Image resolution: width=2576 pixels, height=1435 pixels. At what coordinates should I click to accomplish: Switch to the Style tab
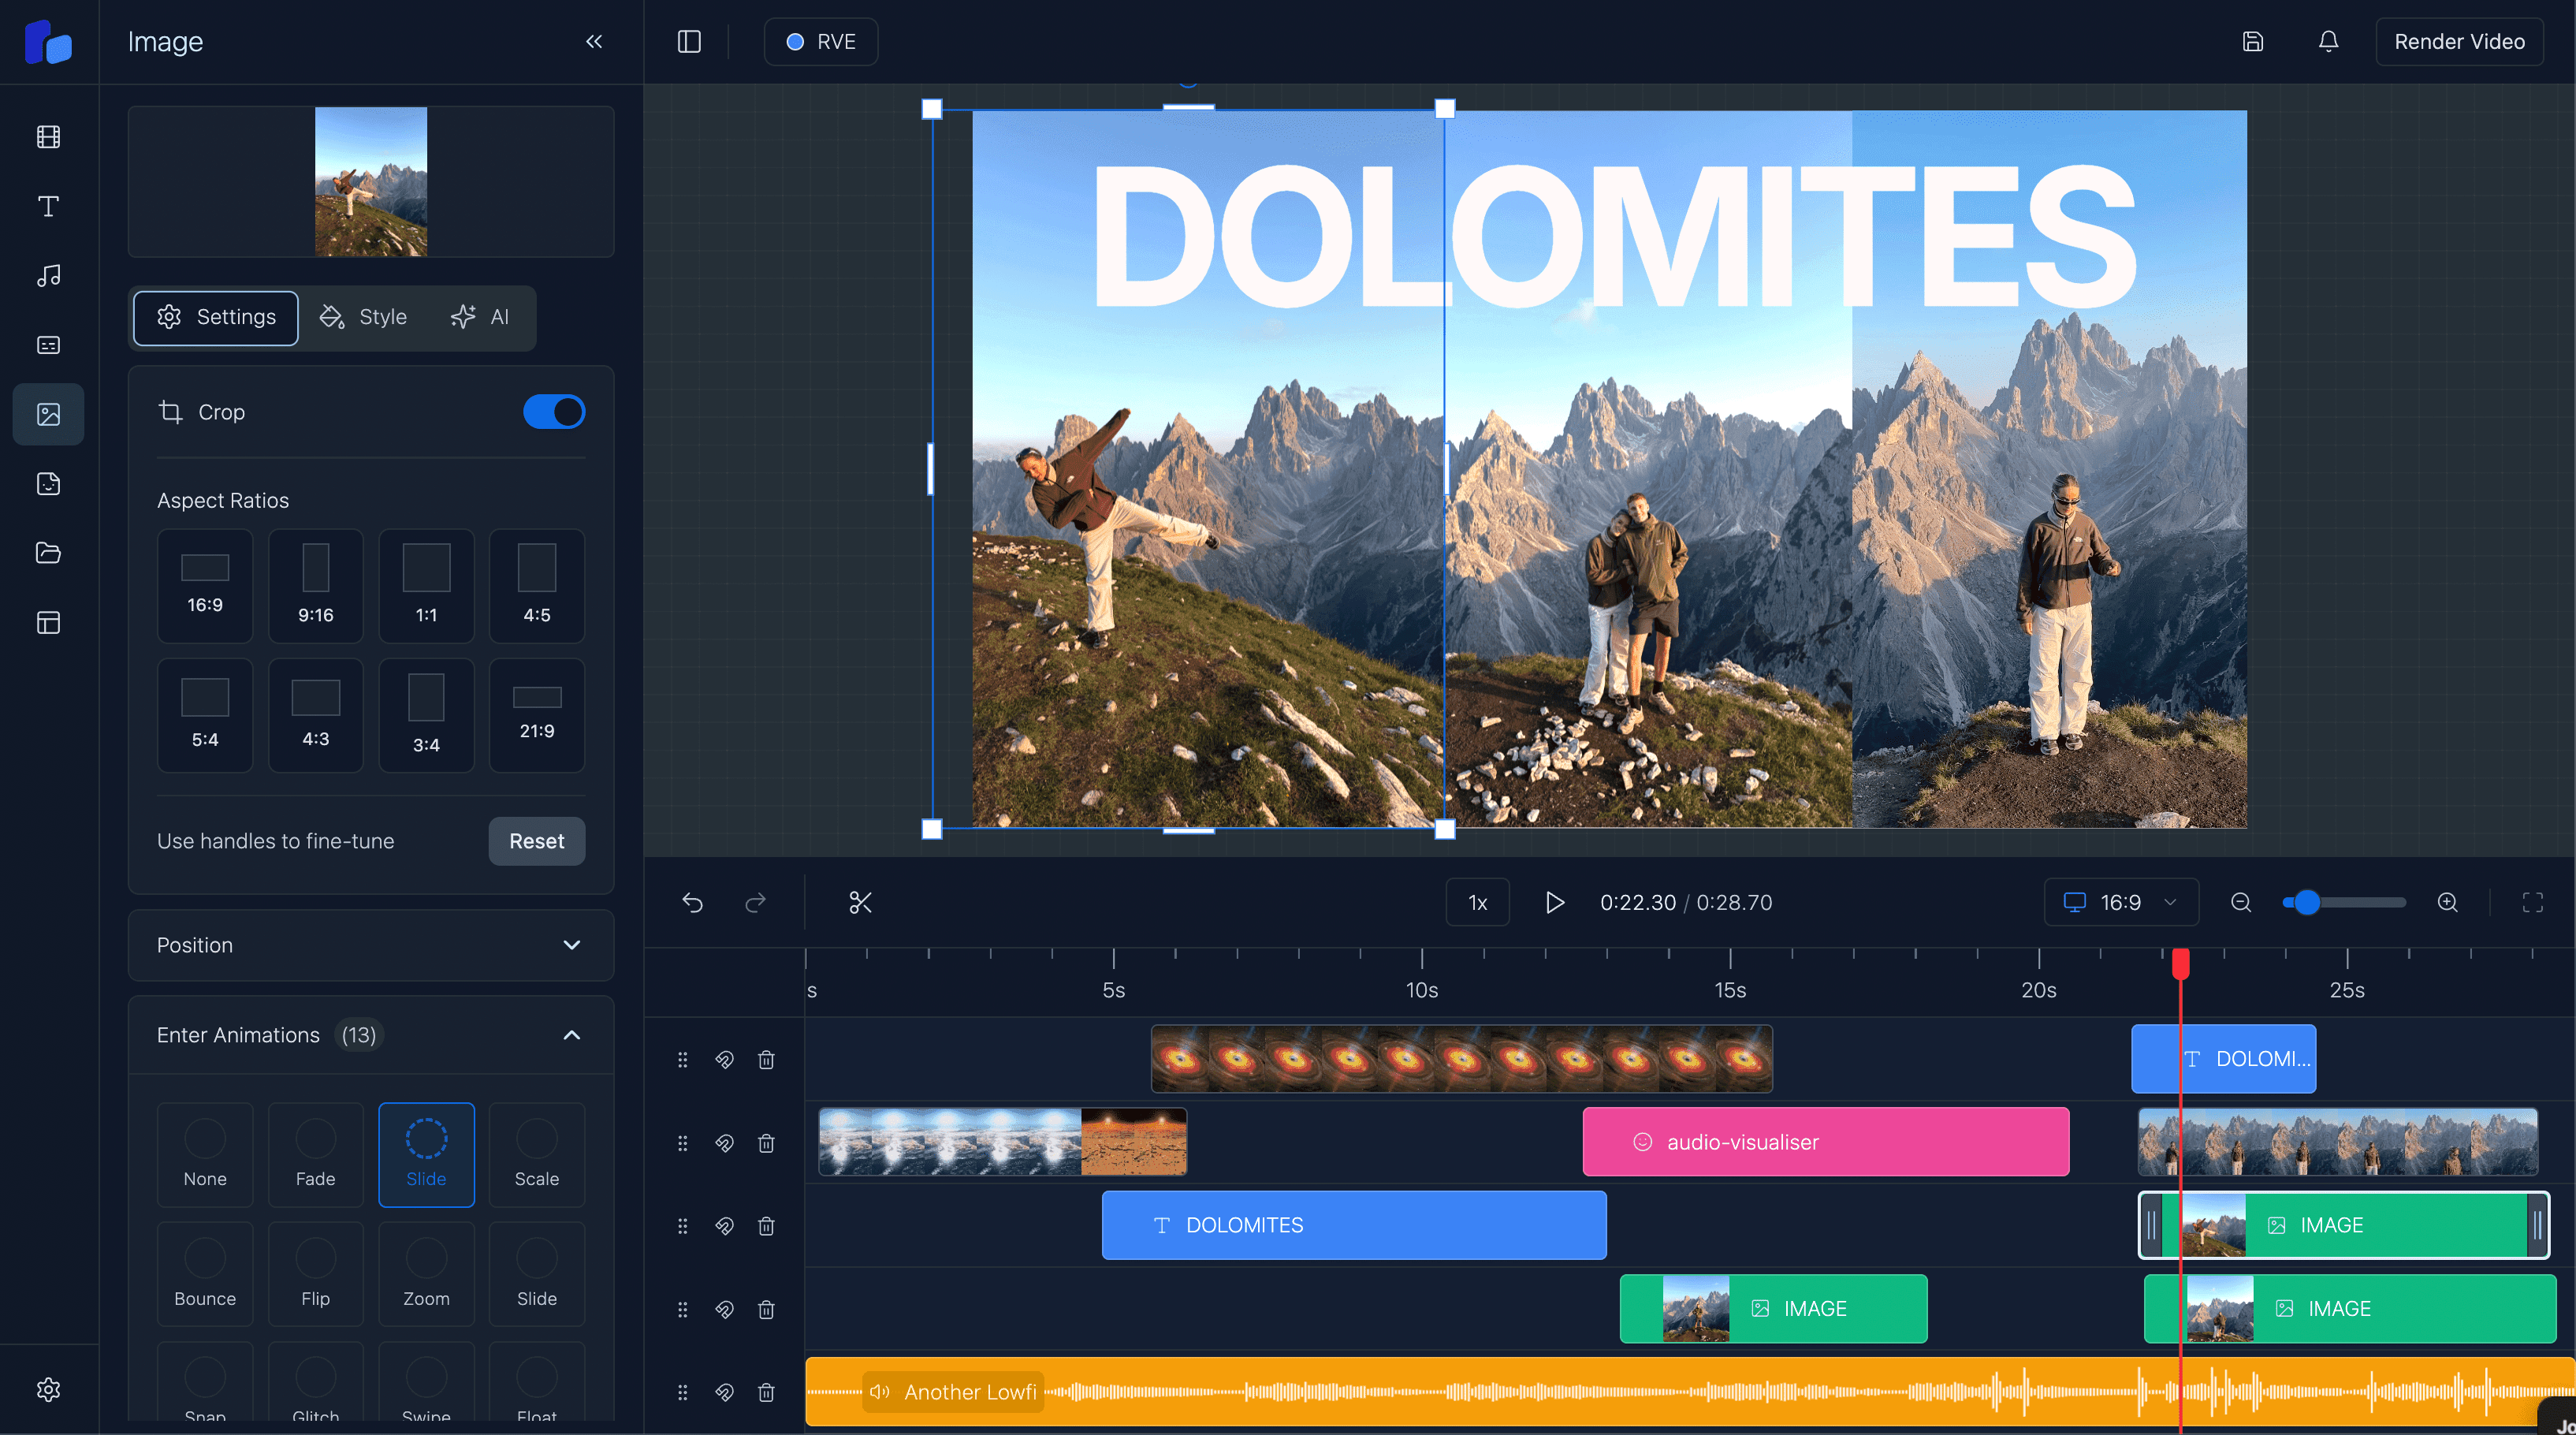(364, 317)
